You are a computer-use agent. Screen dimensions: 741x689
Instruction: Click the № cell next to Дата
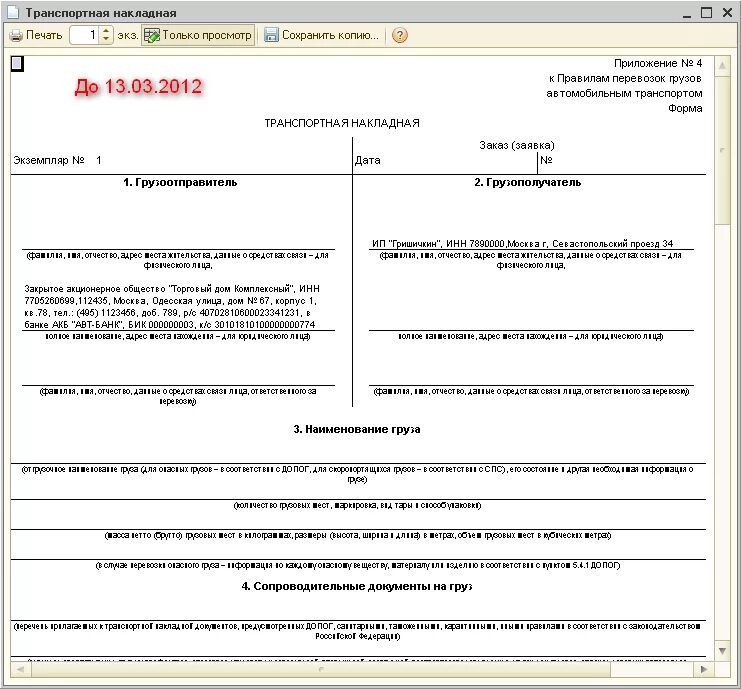[546, 160]
